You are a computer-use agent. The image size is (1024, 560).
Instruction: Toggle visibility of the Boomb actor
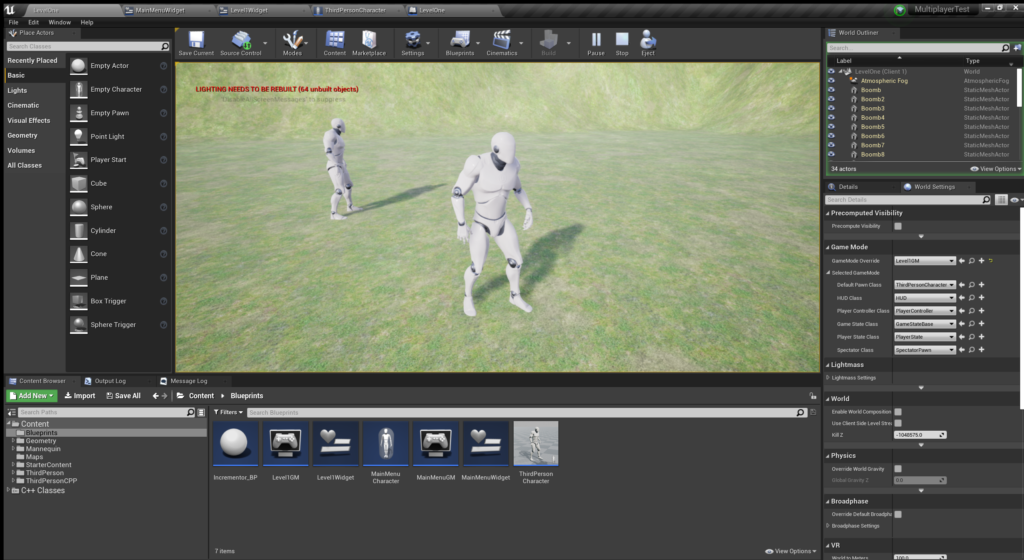[x=831, y=90]
